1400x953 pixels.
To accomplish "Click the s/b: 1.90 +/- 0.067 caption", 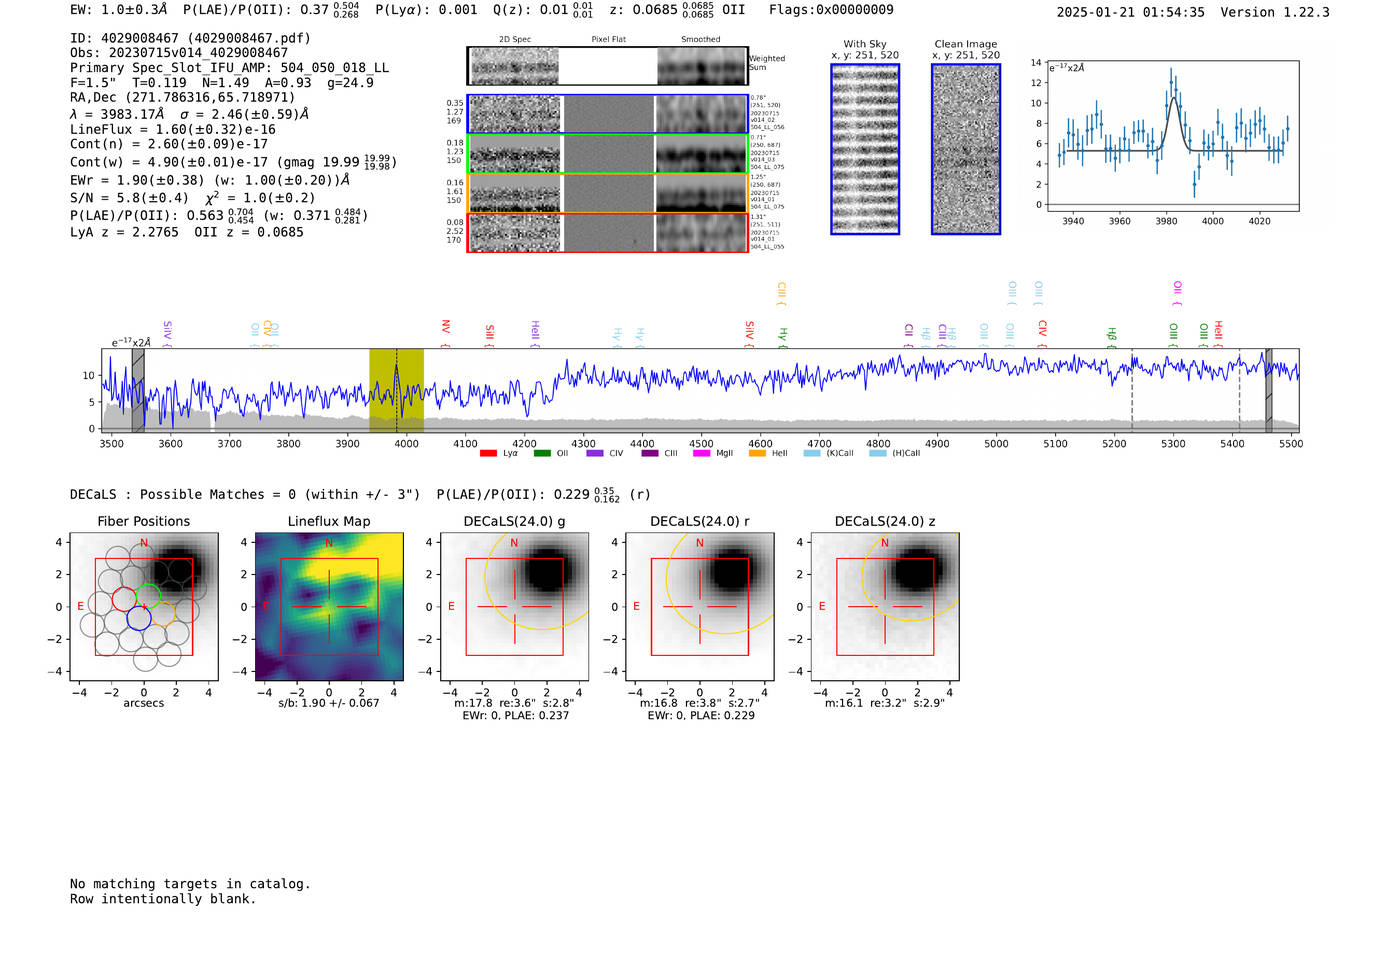I will [329, 703].
